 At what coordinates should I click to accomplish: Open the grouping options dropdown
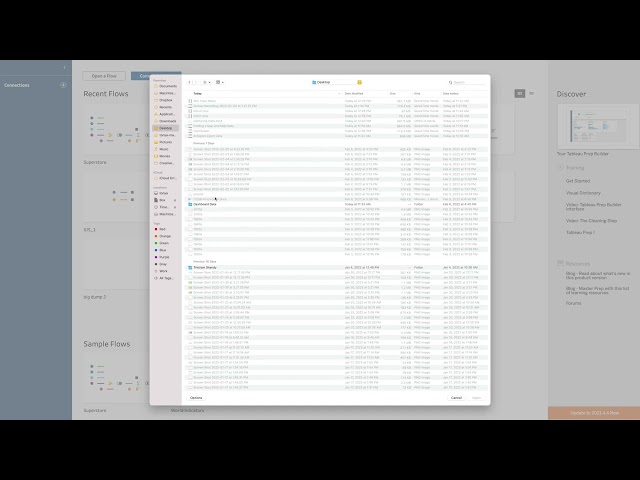pos(220,82)
